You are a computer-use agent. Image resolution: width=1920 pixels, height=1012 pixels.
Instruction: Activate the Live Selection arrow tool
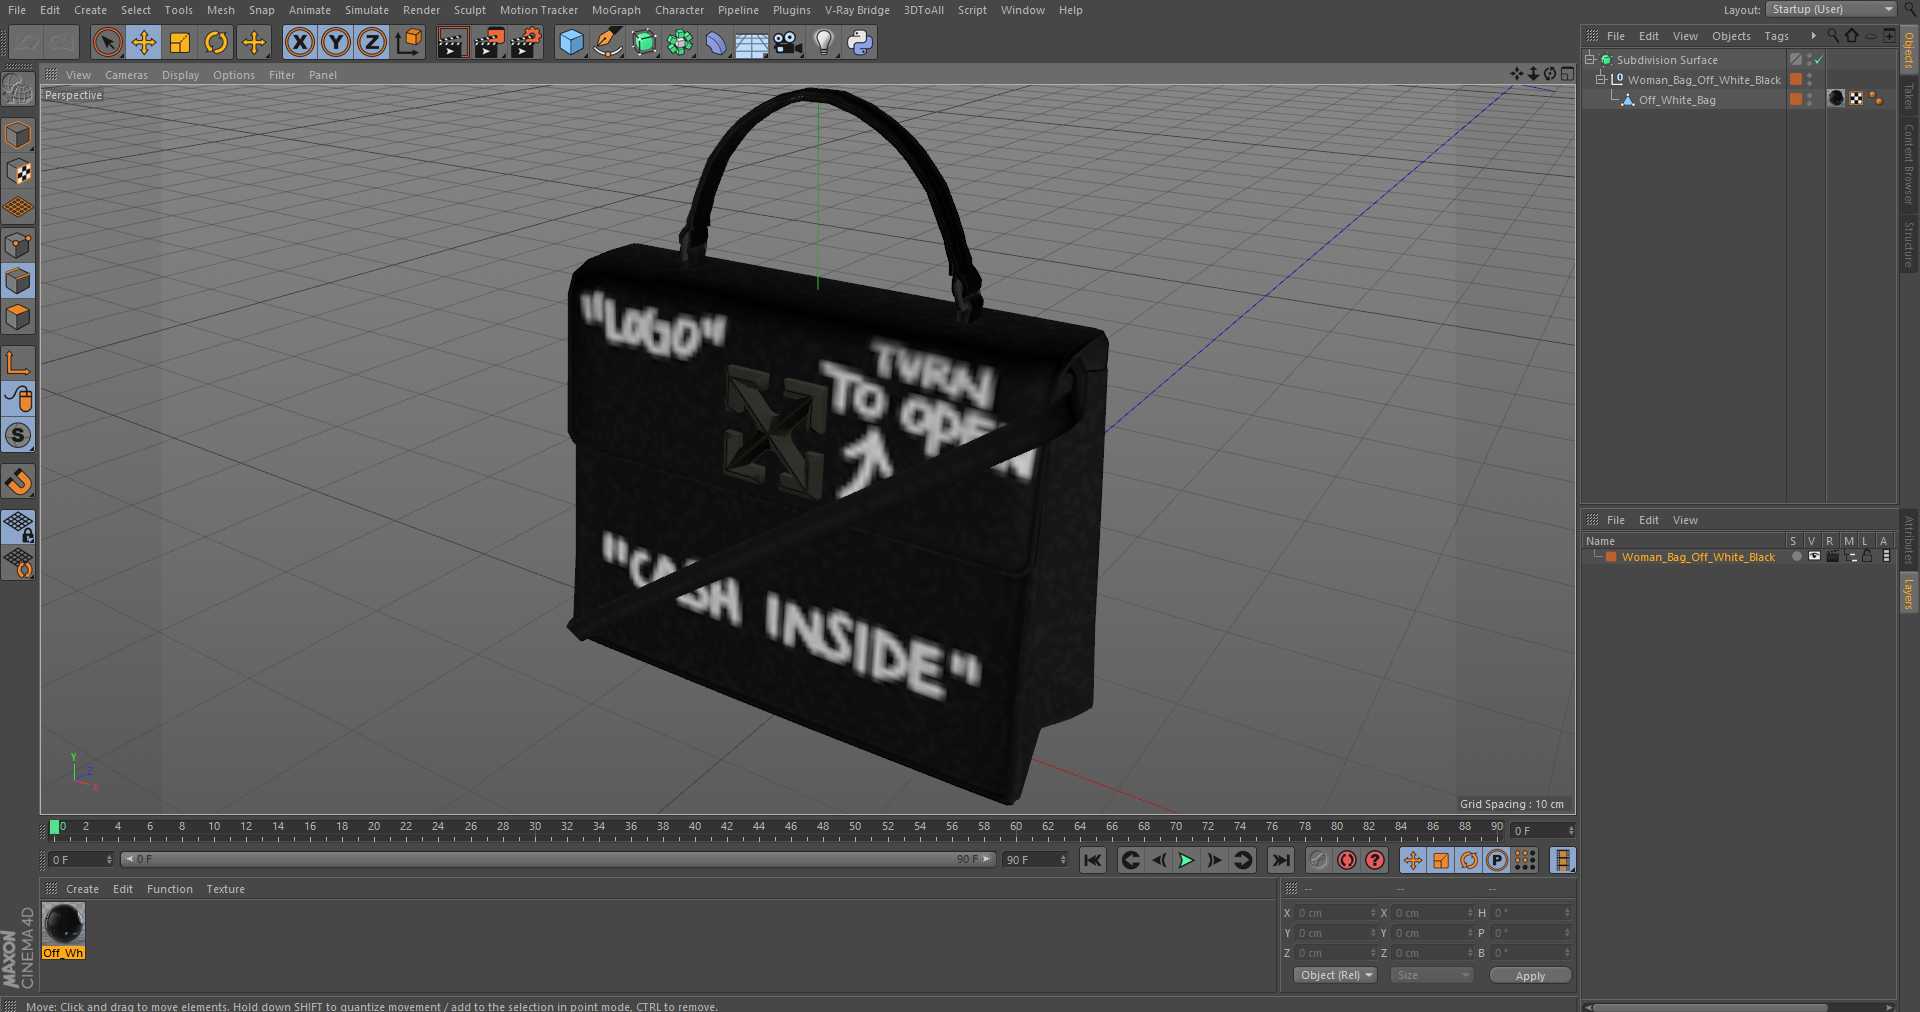click(x=107, y=42)
